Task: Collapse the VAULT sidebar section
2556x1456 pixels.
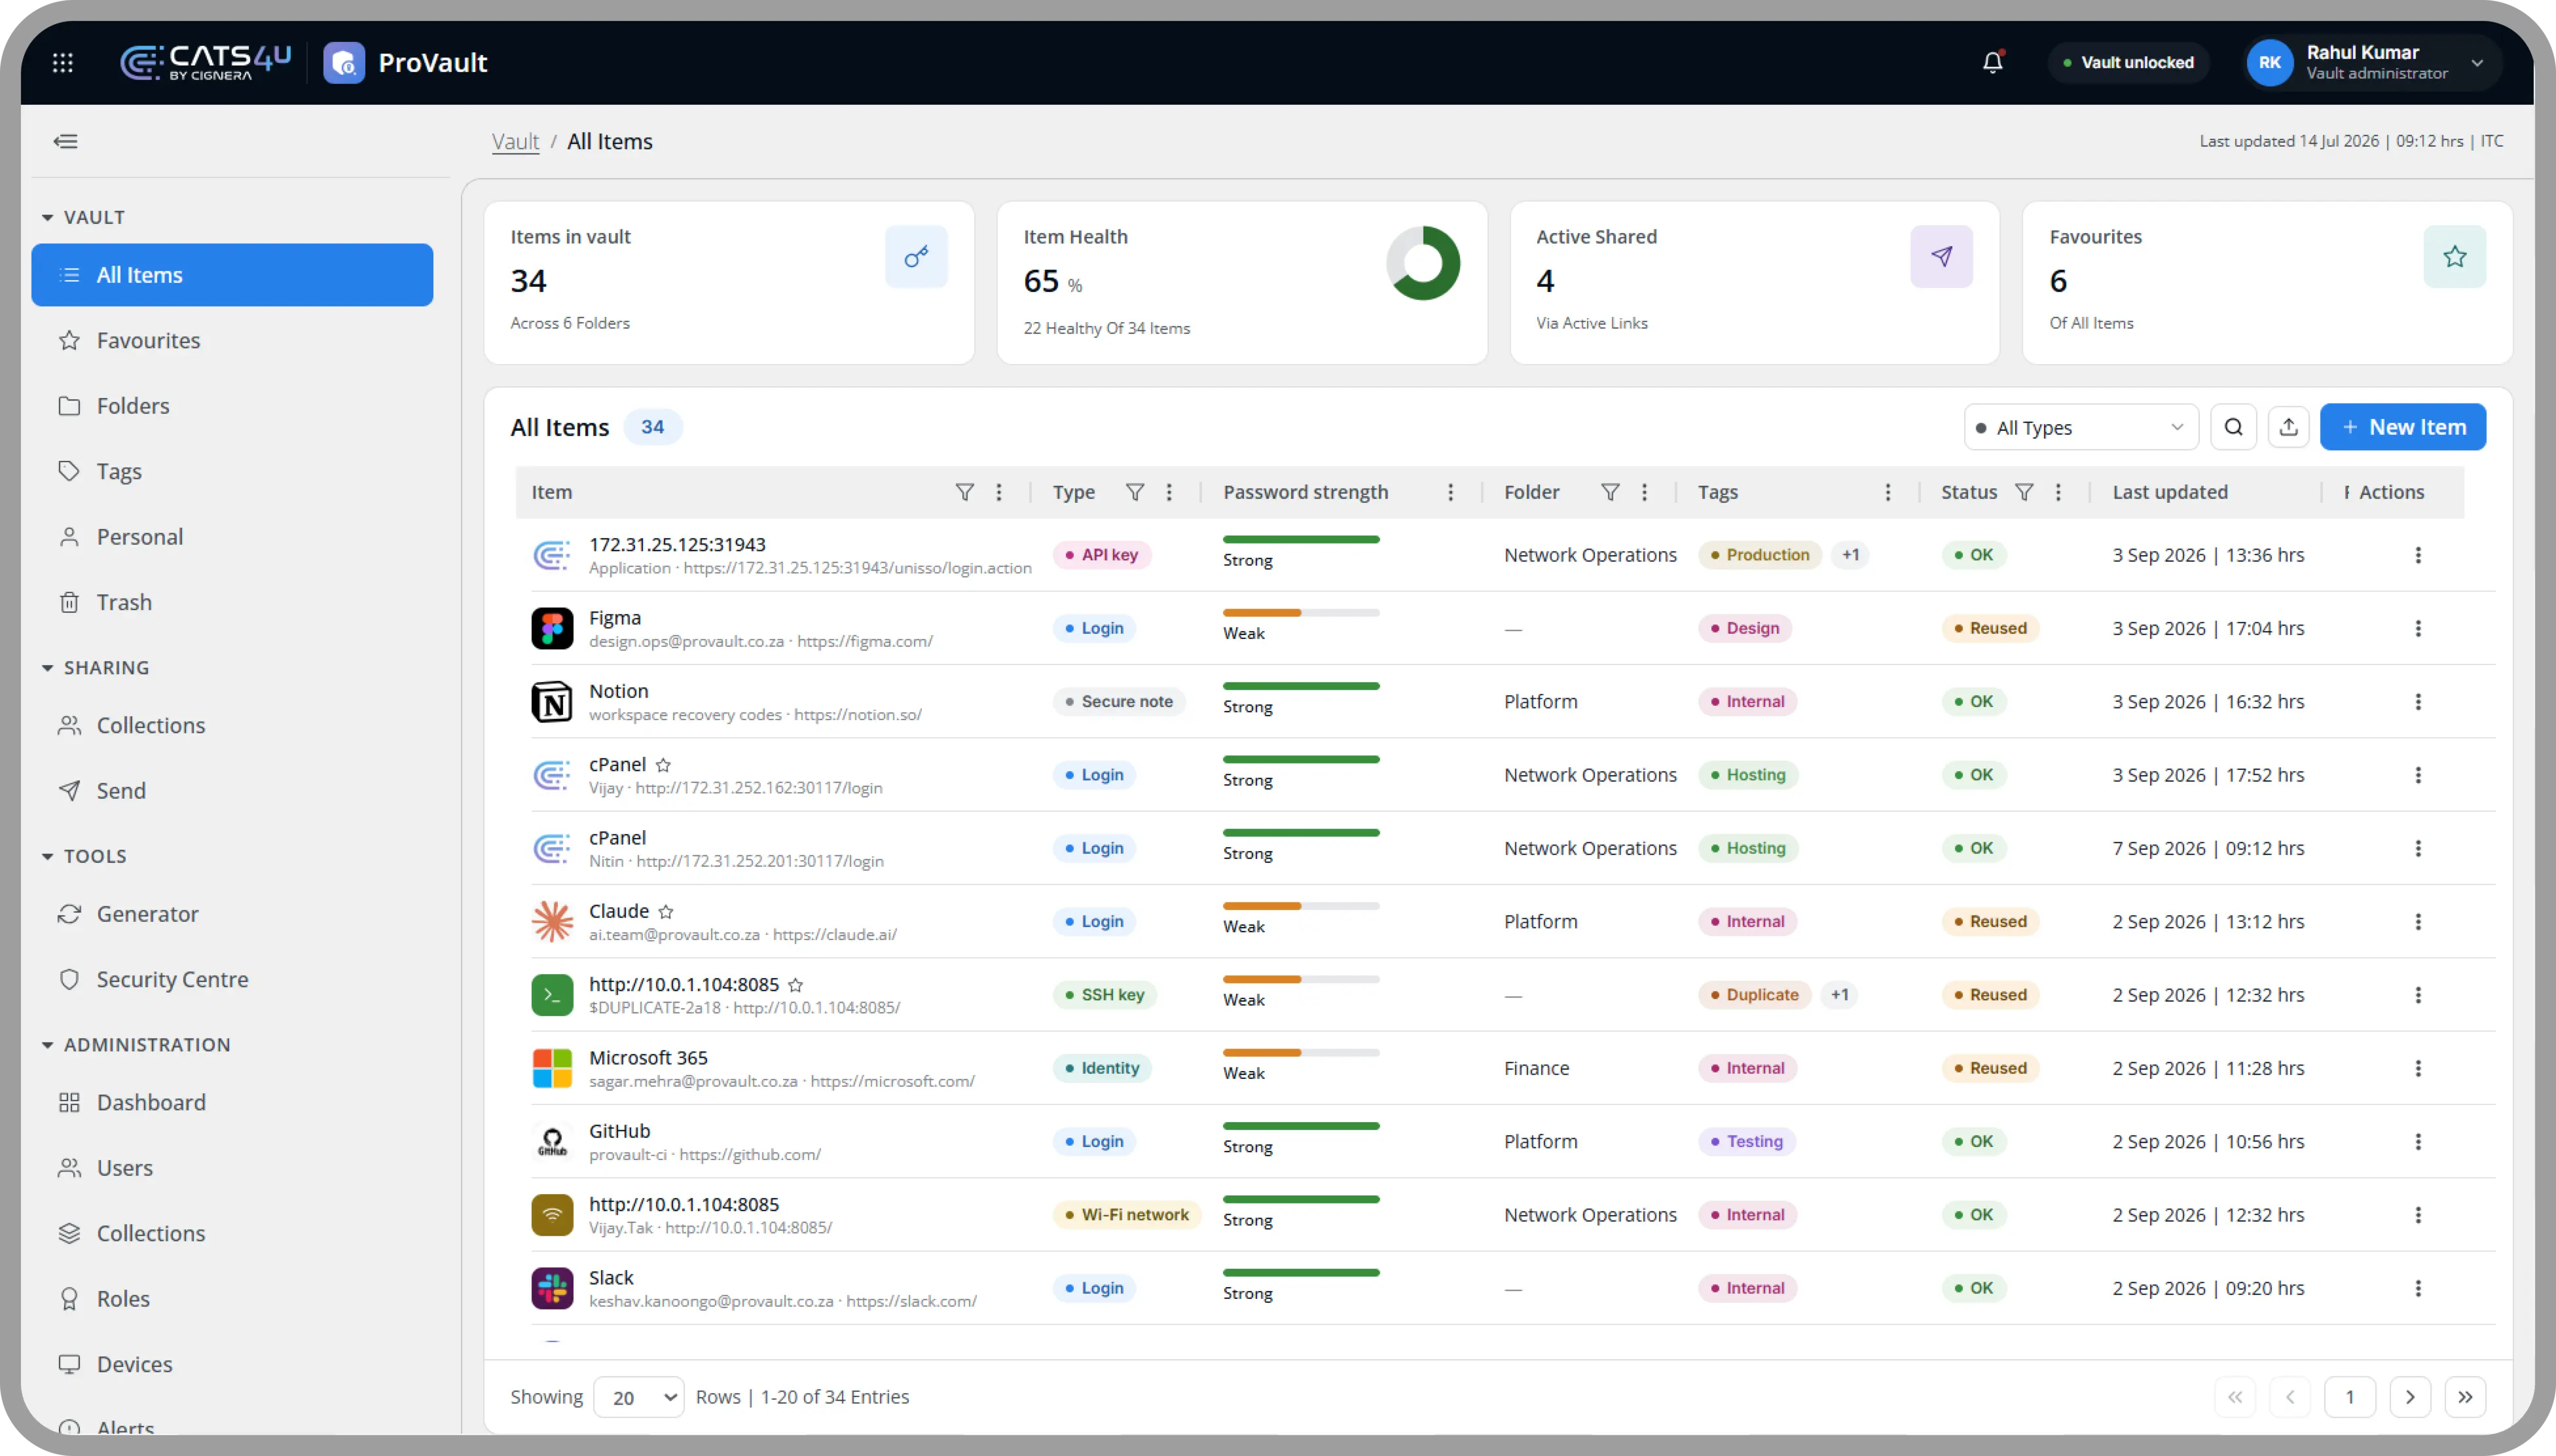Action: coord(47,217)
